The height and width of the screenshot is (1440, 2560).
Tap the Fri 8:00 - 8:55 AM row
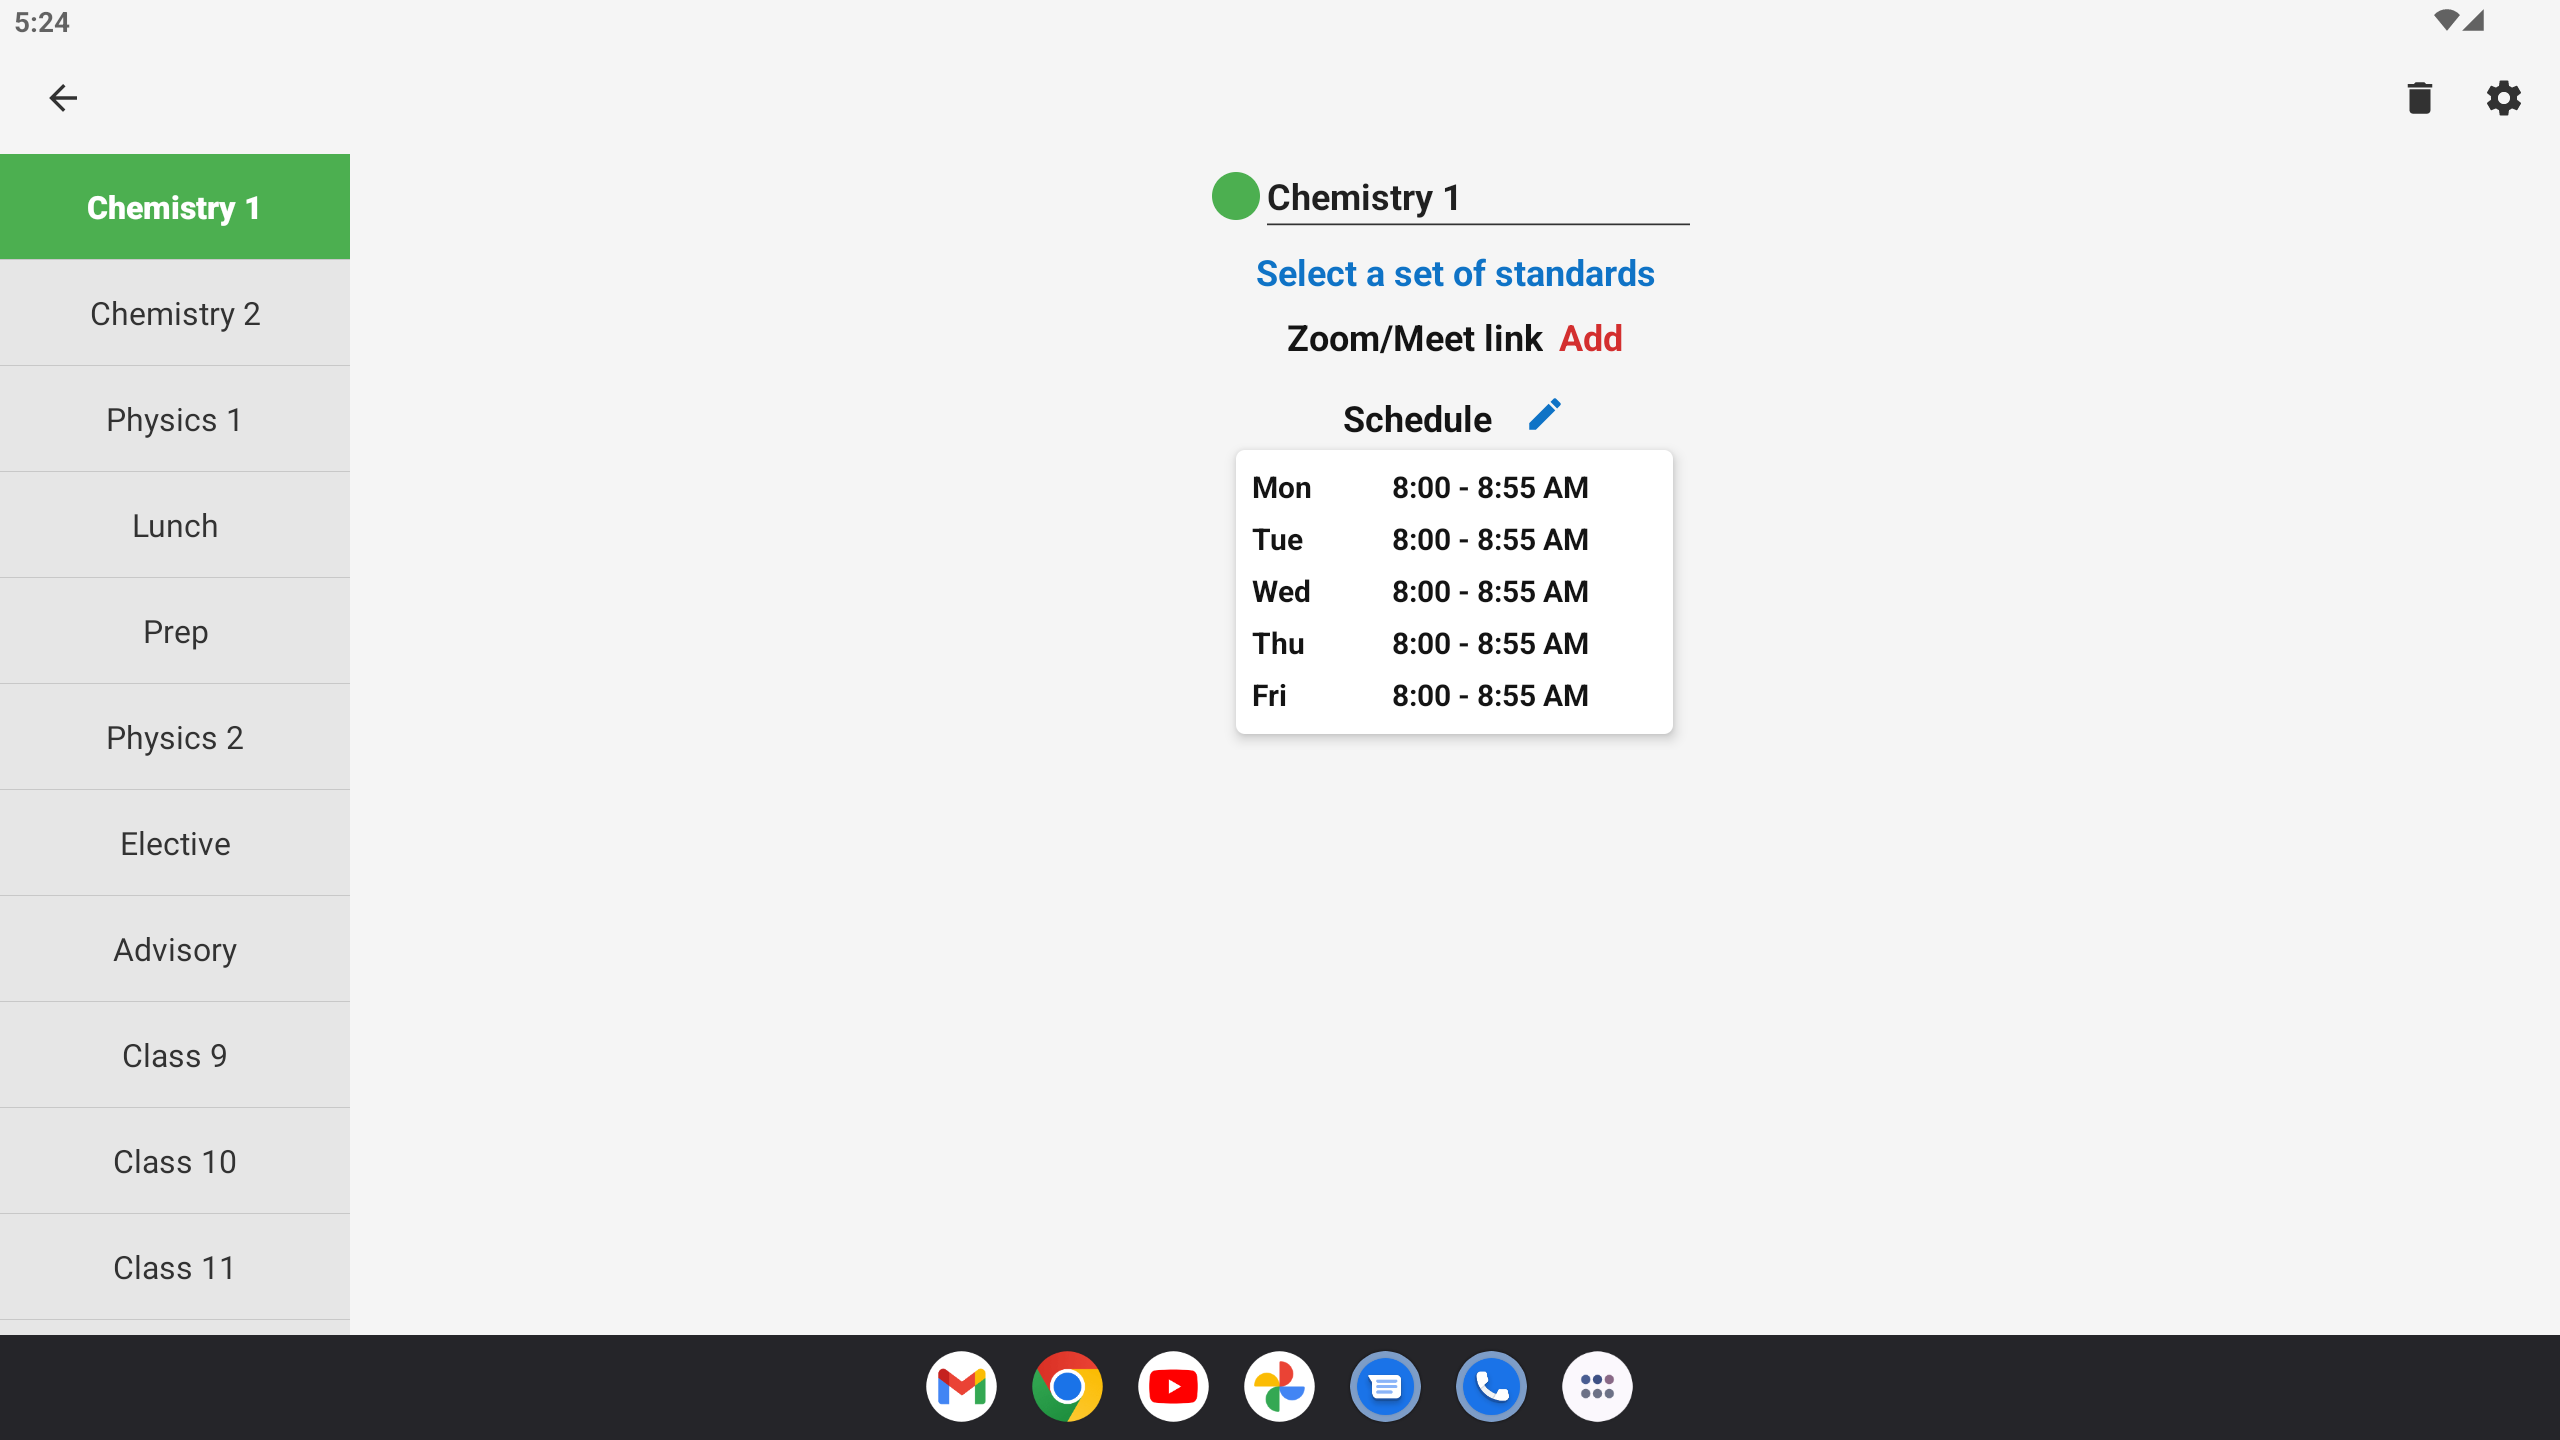point(1454,696)
